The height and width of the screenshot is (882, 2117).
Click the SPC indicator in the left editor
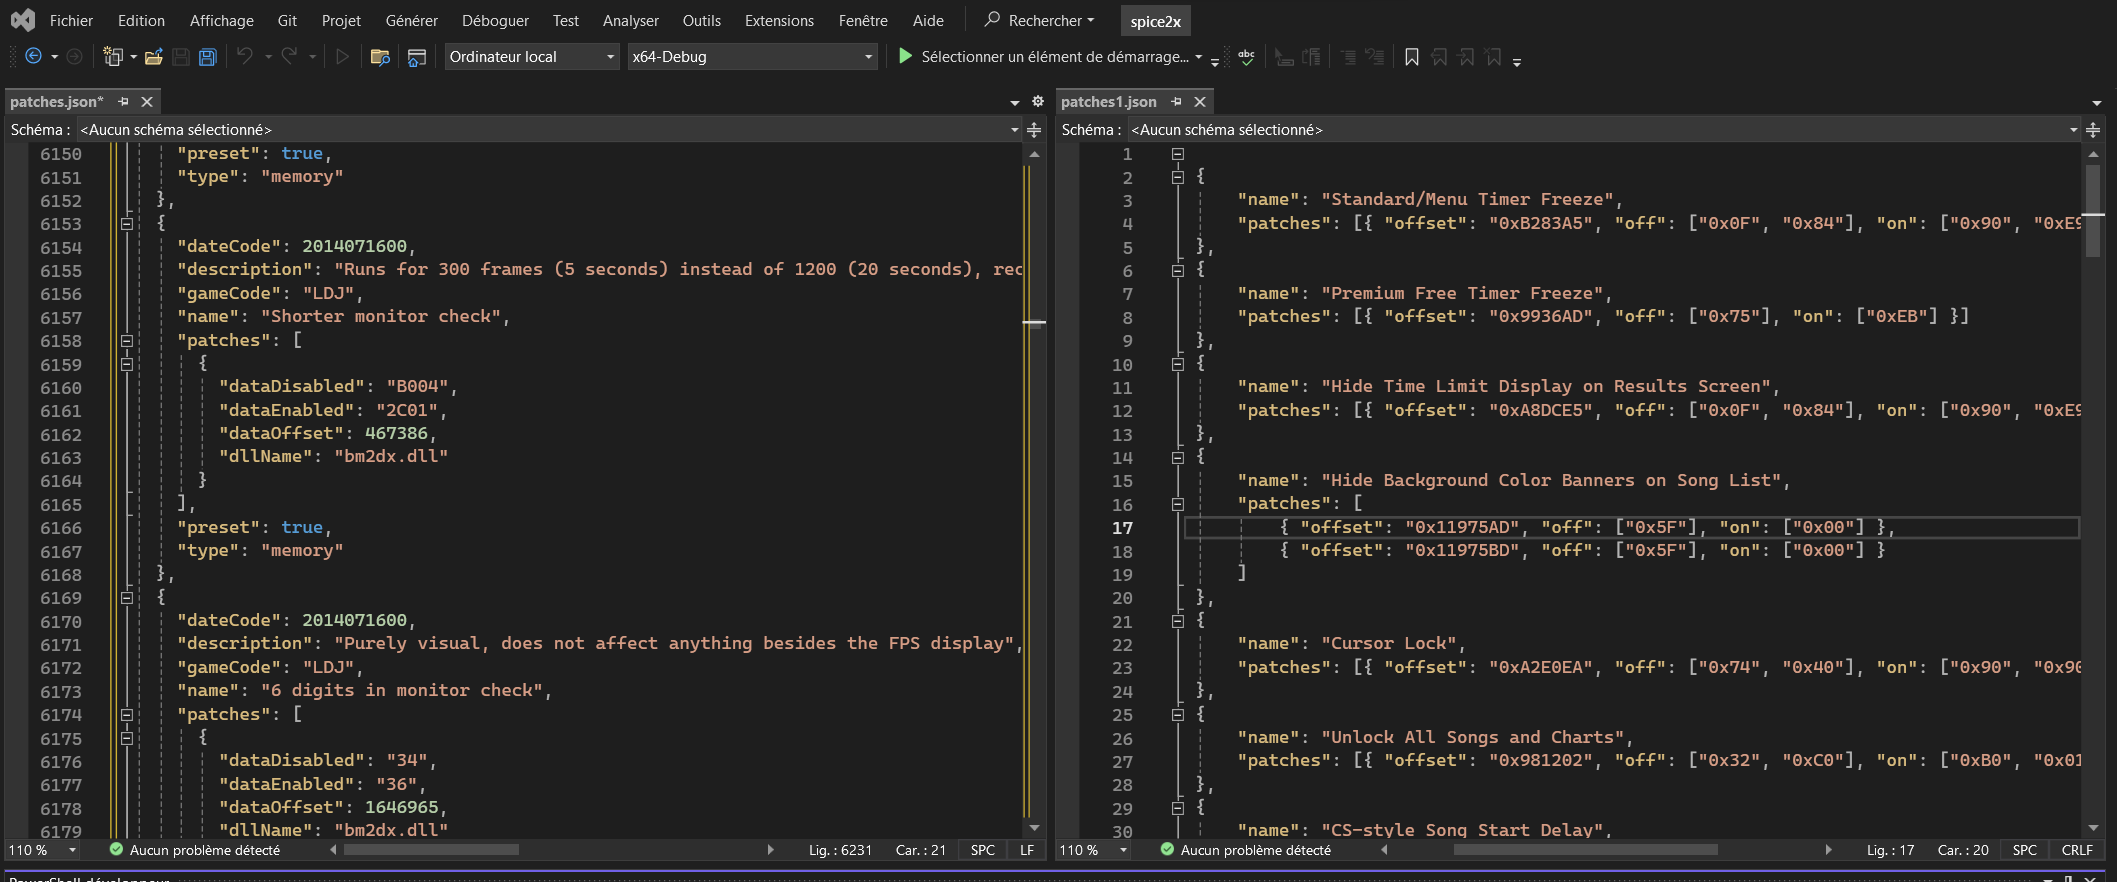(983, 850)
